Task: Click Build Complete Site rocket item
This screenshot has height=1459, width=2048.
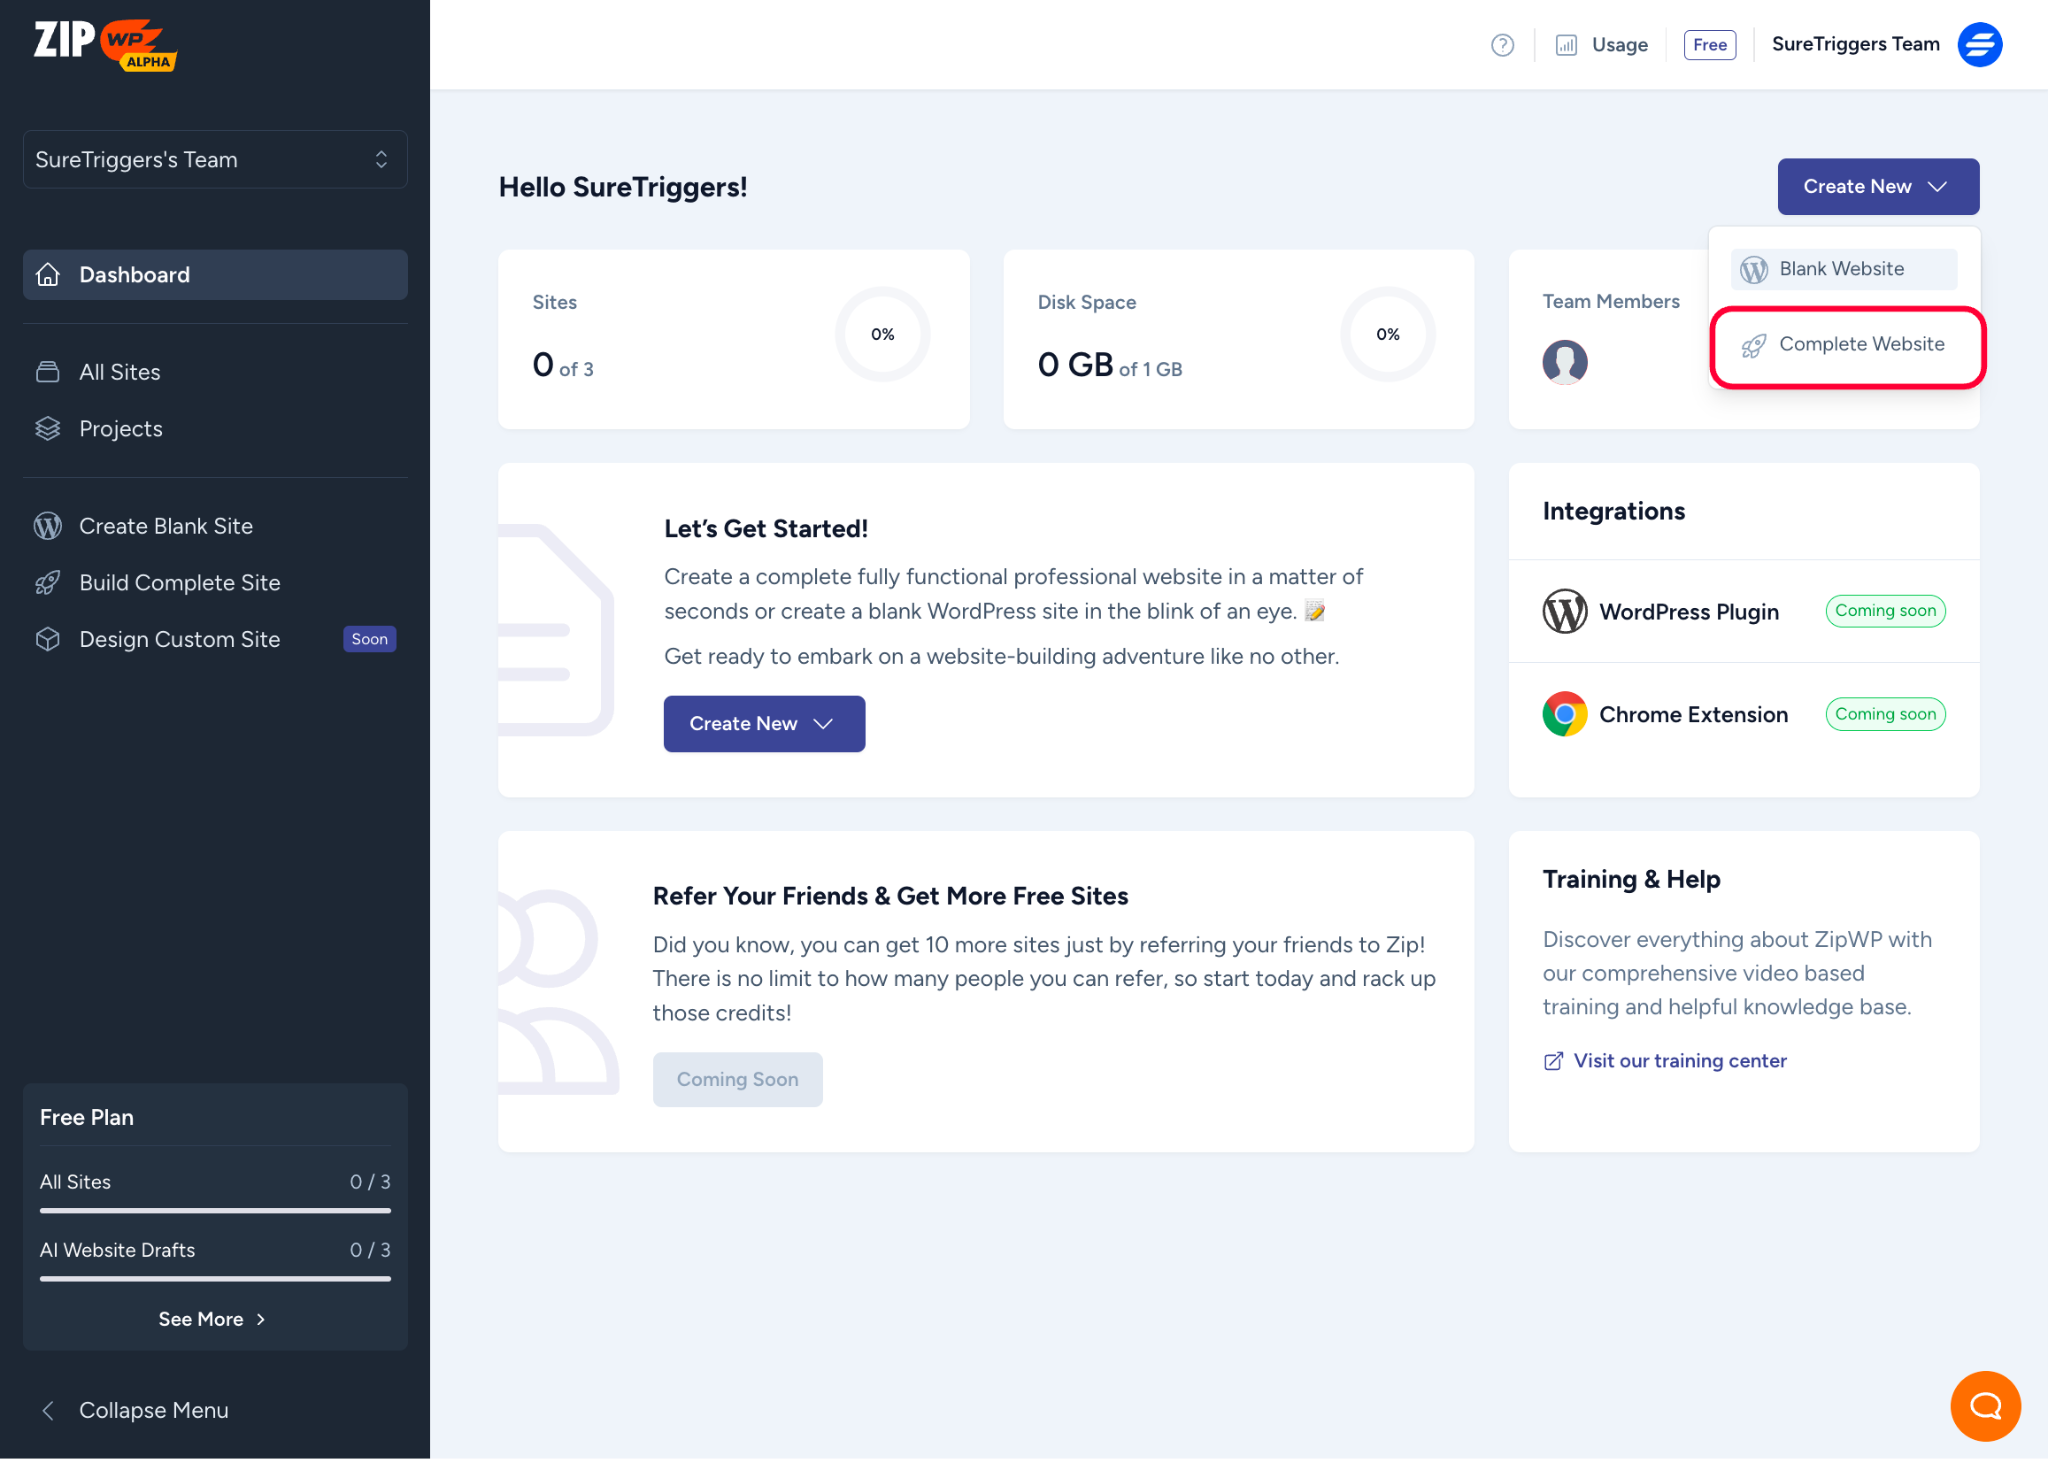Action: pyautogui.click(x=179, y=583)
